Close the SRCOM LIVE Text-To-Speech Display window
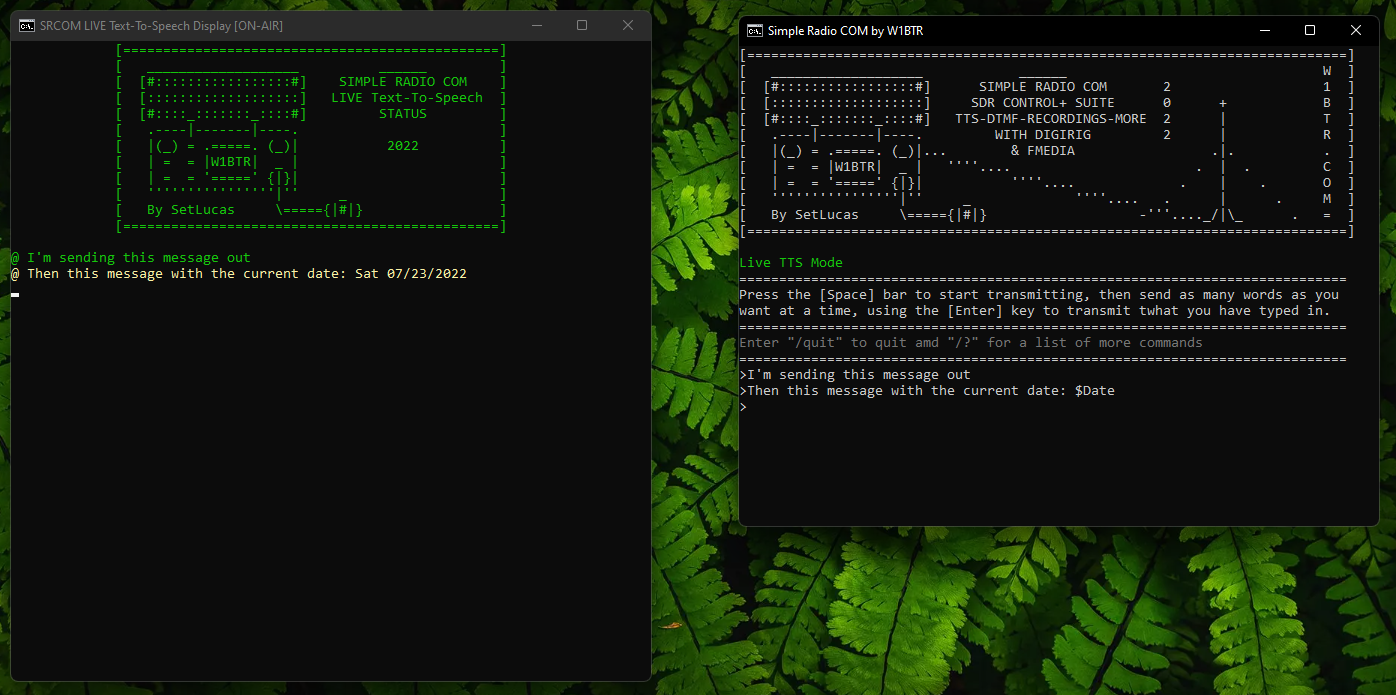 pyautogui.click(x=628, y=26)
